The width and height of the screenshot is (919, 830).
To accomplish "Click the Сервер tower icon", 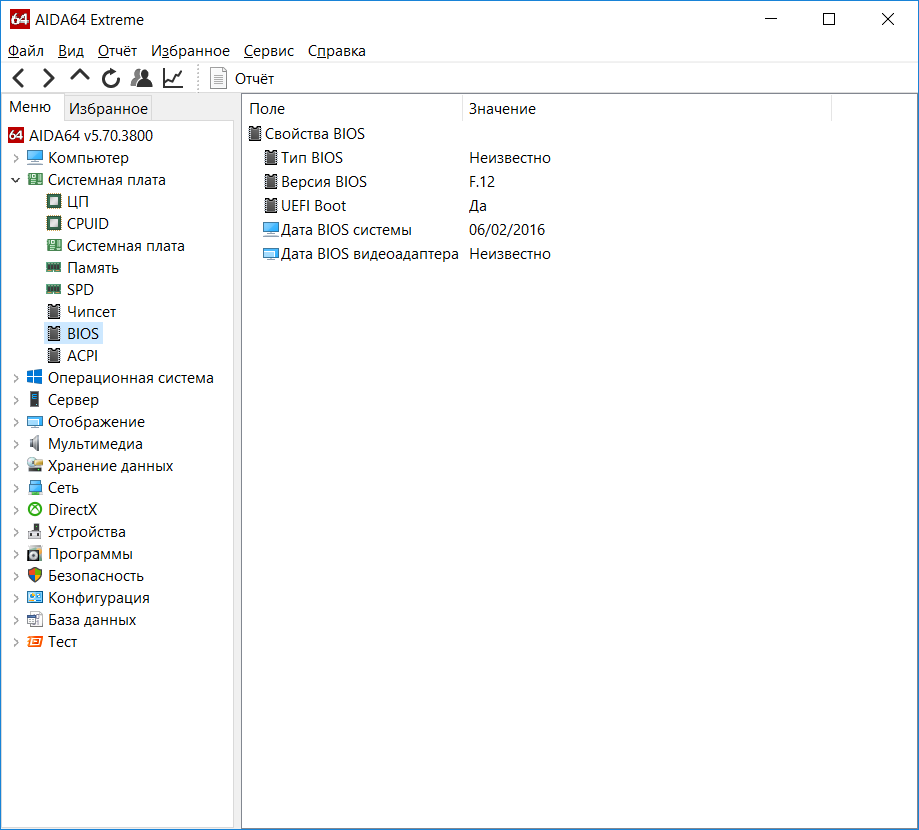I will pyautogui.click(x=35, y=400).
